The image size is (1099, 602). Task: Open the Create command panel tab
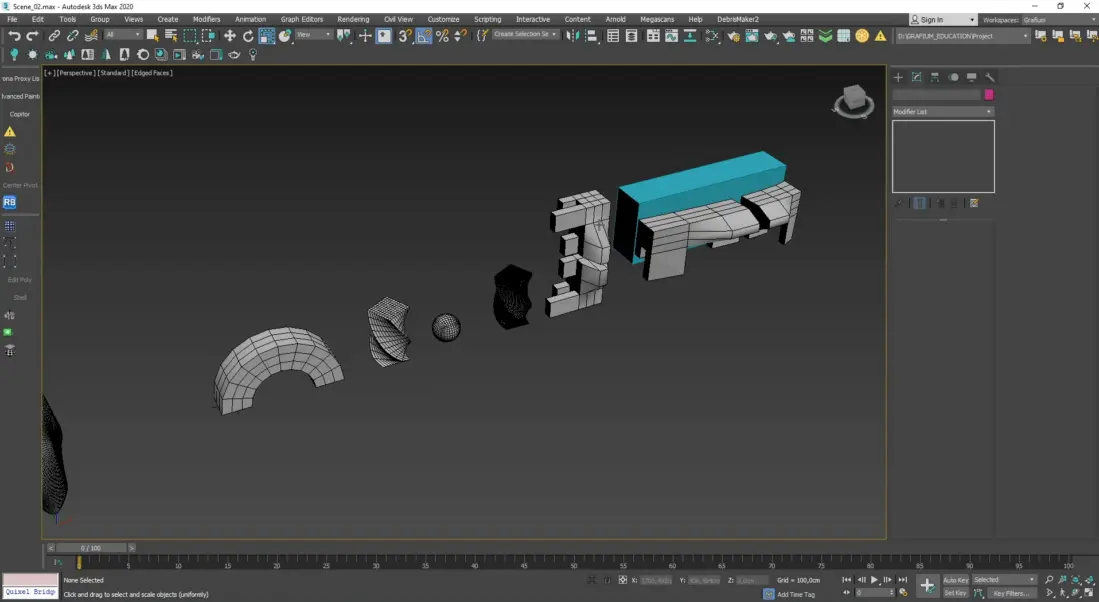coord(898,77)
